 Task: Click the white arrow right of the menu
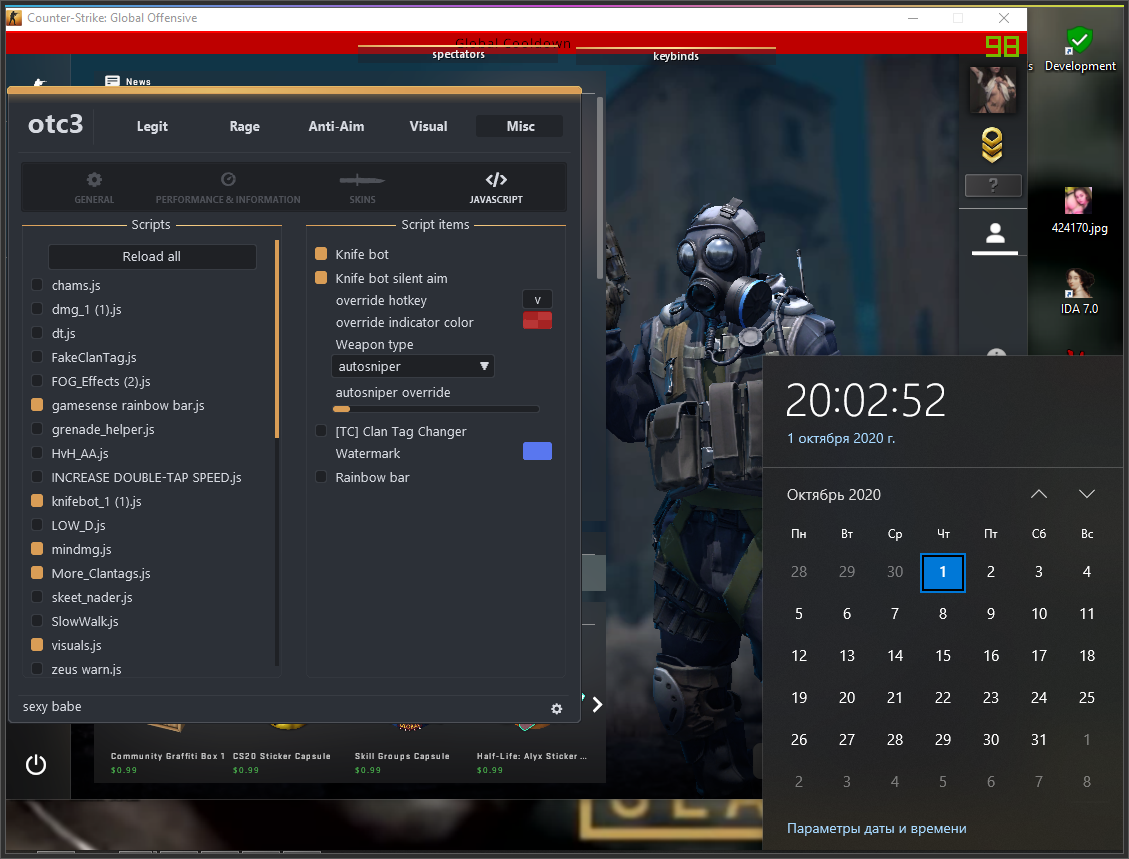coord(597,704)
